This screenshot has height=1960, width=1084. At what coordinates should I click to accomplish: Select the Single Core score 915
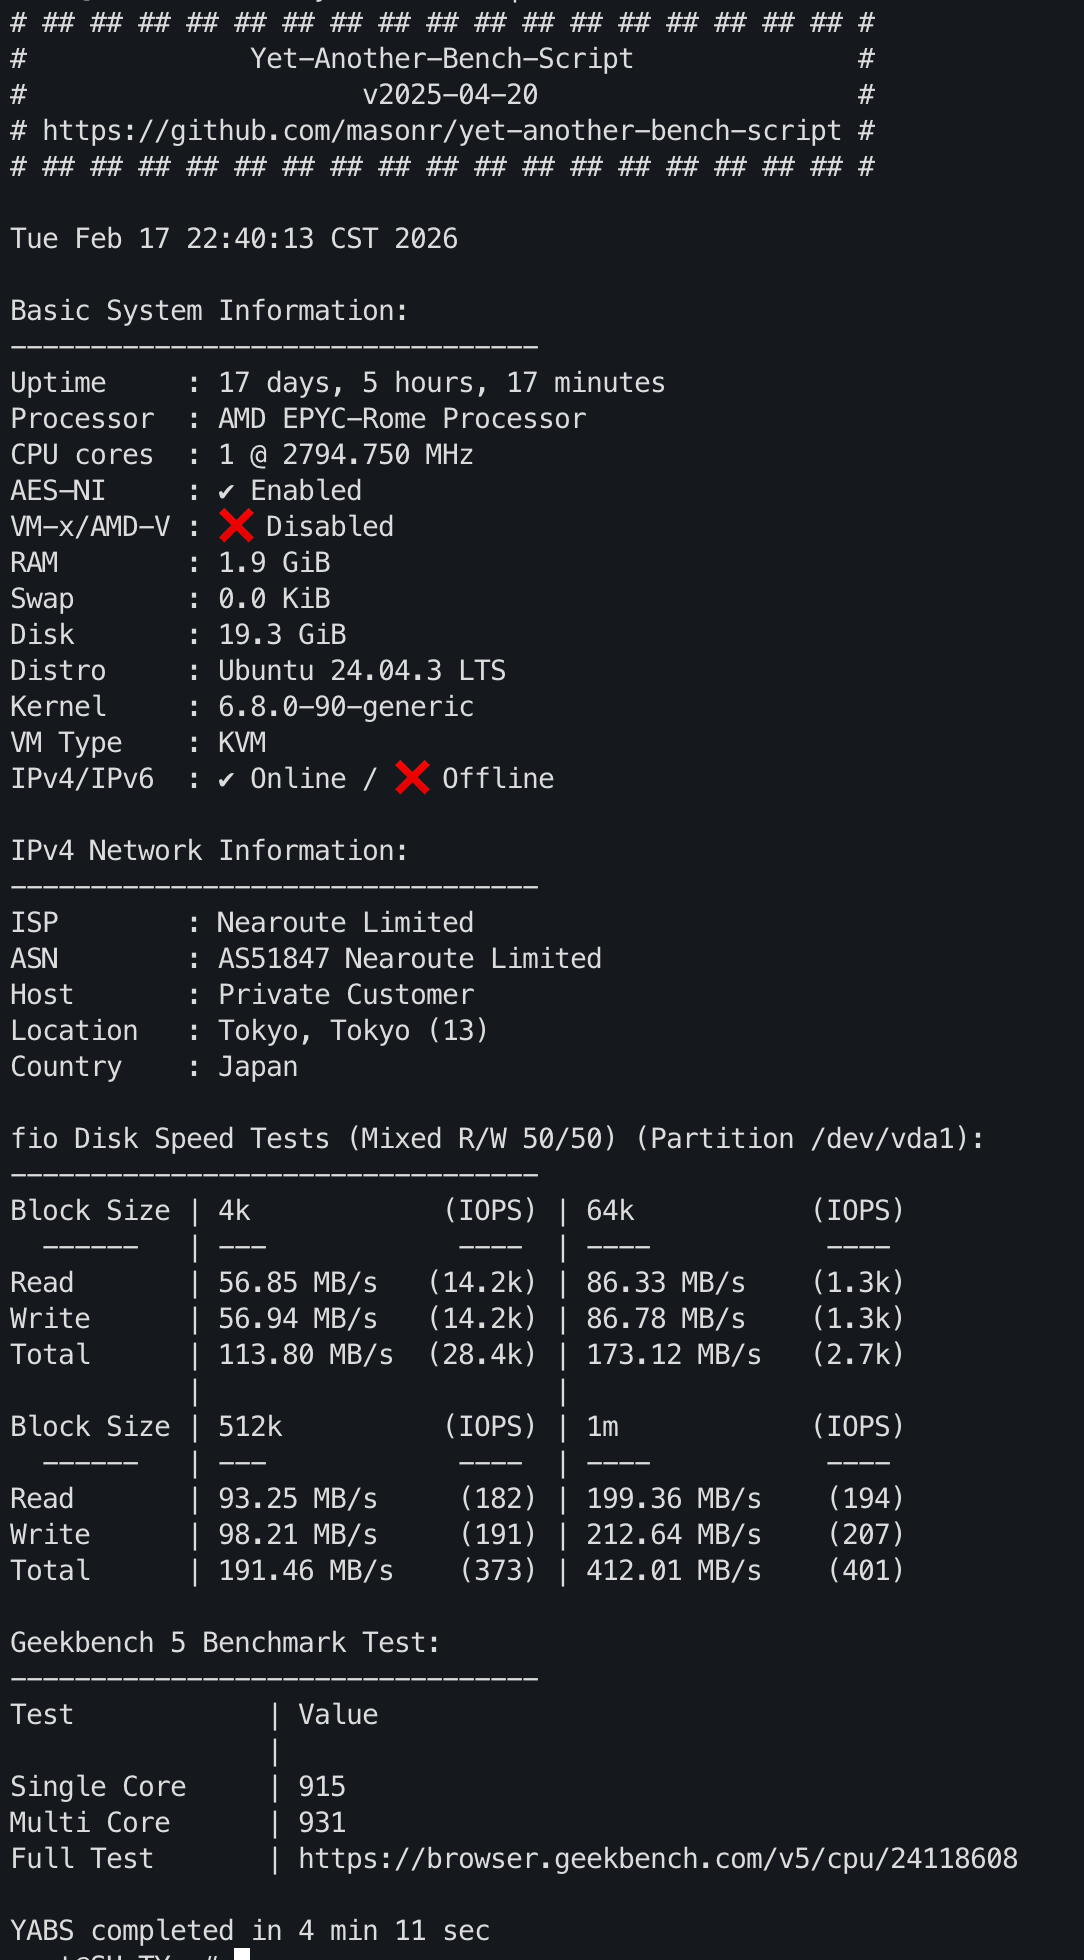(322, 1787)
